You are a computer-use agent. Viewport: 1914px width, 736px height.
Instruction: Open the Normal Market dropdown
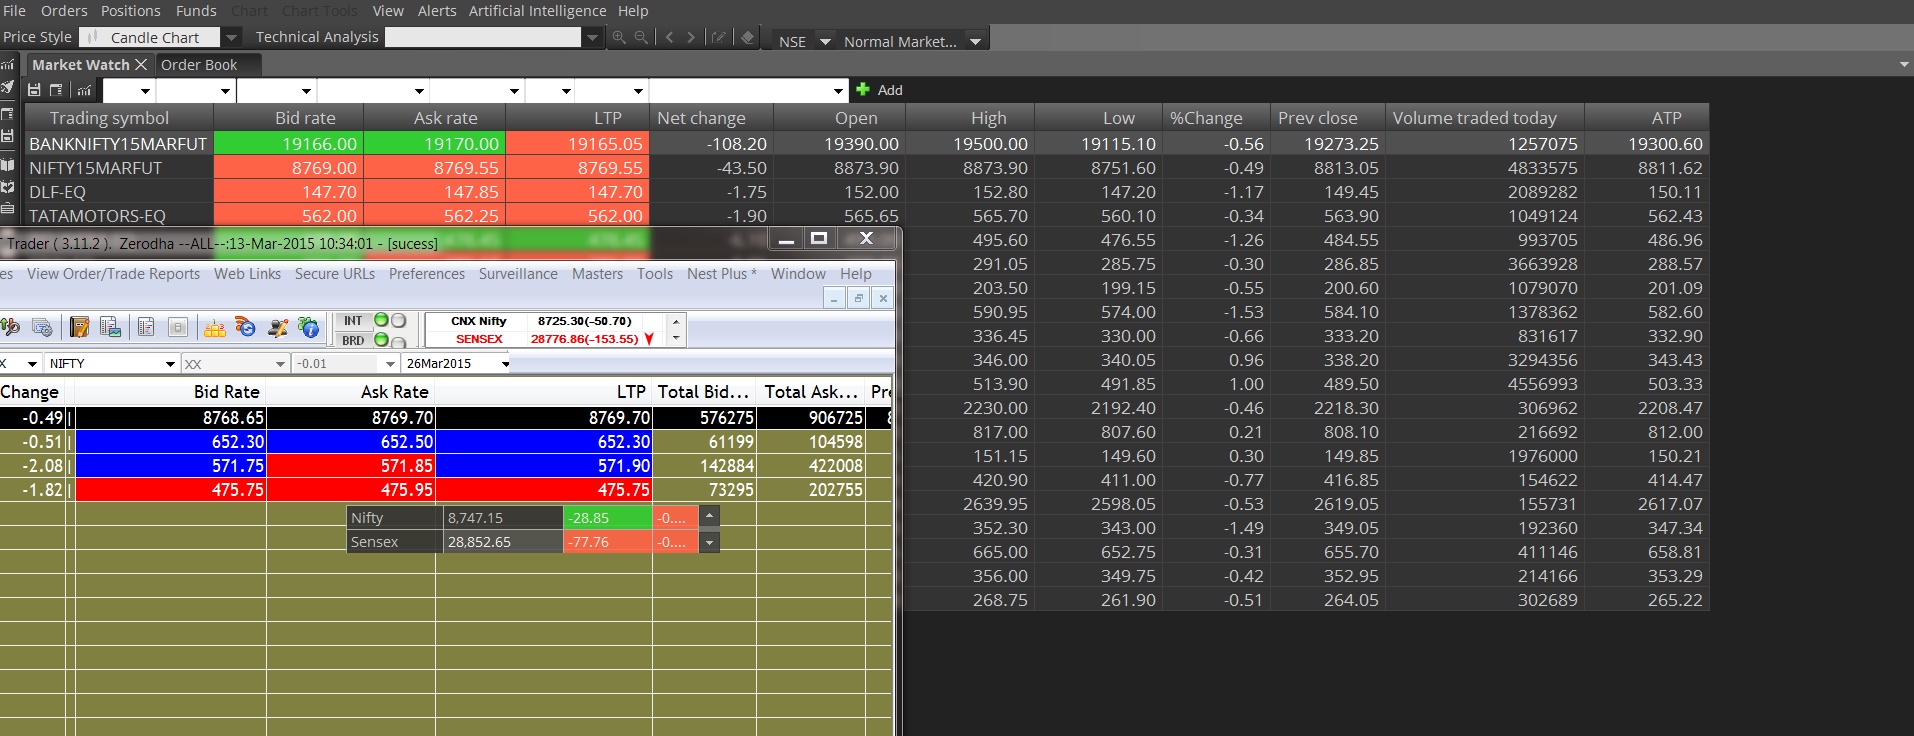tap(975, 41)
